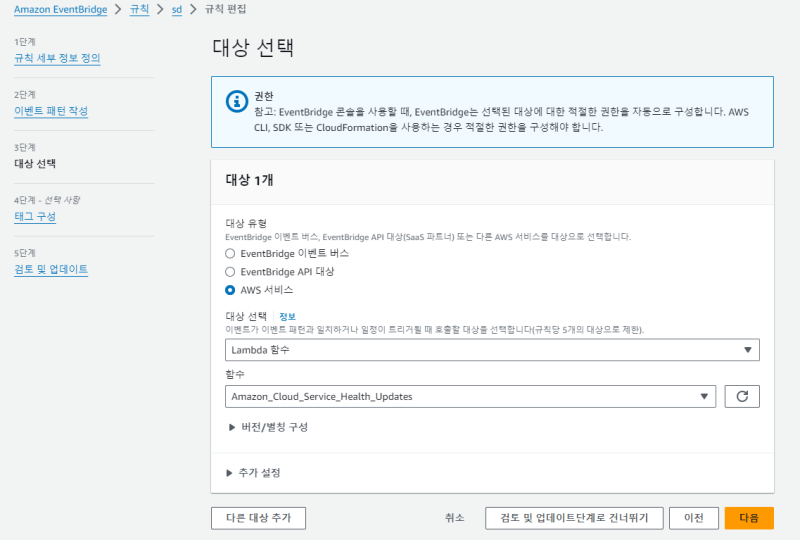Select AWS 서비스 radio button
800x540 pixels.
[231, 290]
